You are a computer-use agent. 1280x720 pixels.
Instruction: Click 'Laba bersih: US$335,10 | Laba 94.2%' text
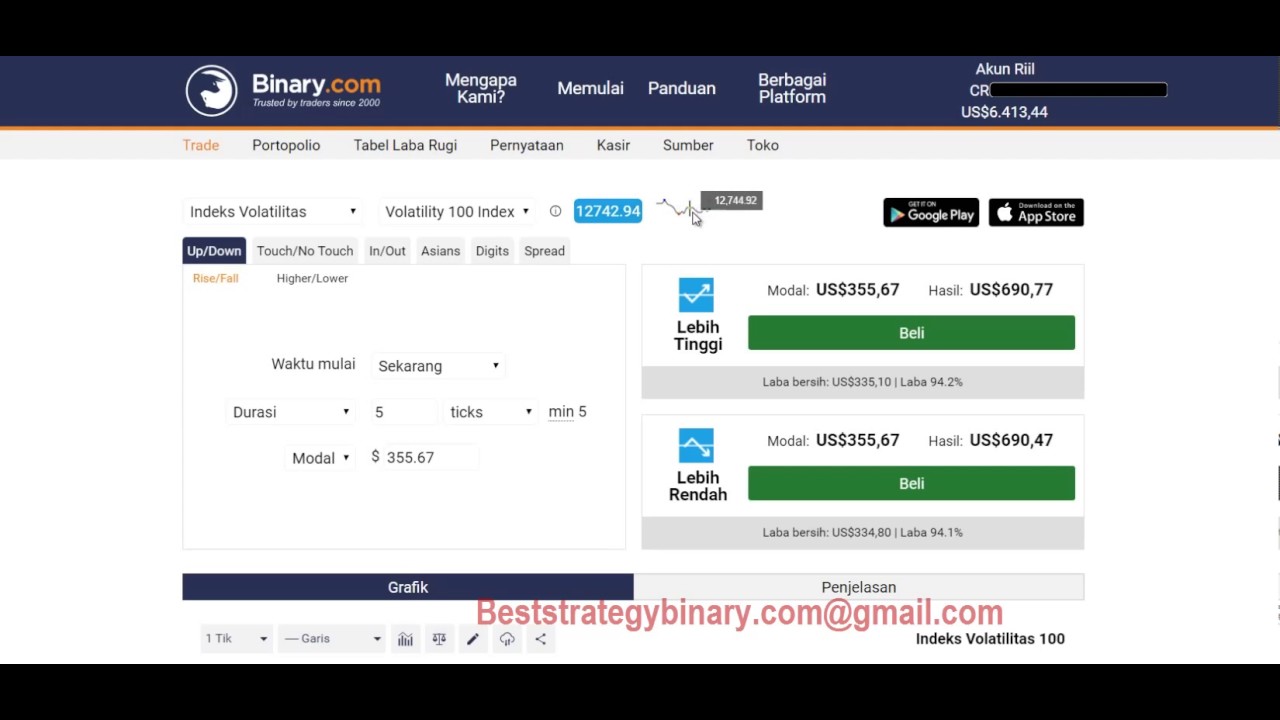pos(862,382)
